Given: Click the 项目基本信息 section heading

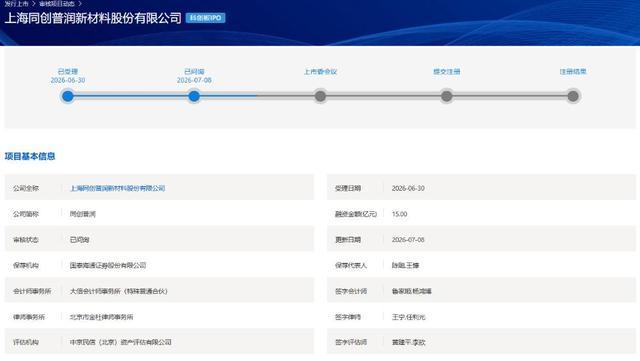Looking at the screenshot, I should pos(30,156).
